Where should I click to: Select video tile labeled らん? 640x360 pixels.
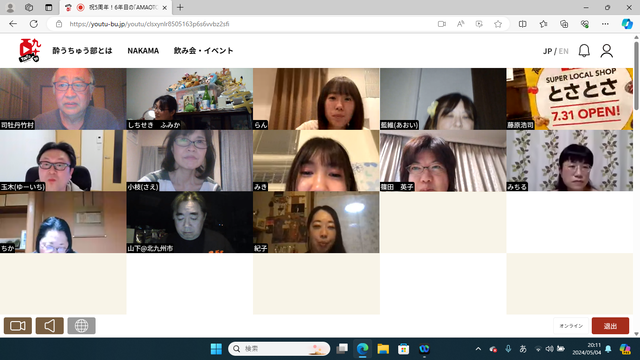pyautogui.click(x=316, y=99)
